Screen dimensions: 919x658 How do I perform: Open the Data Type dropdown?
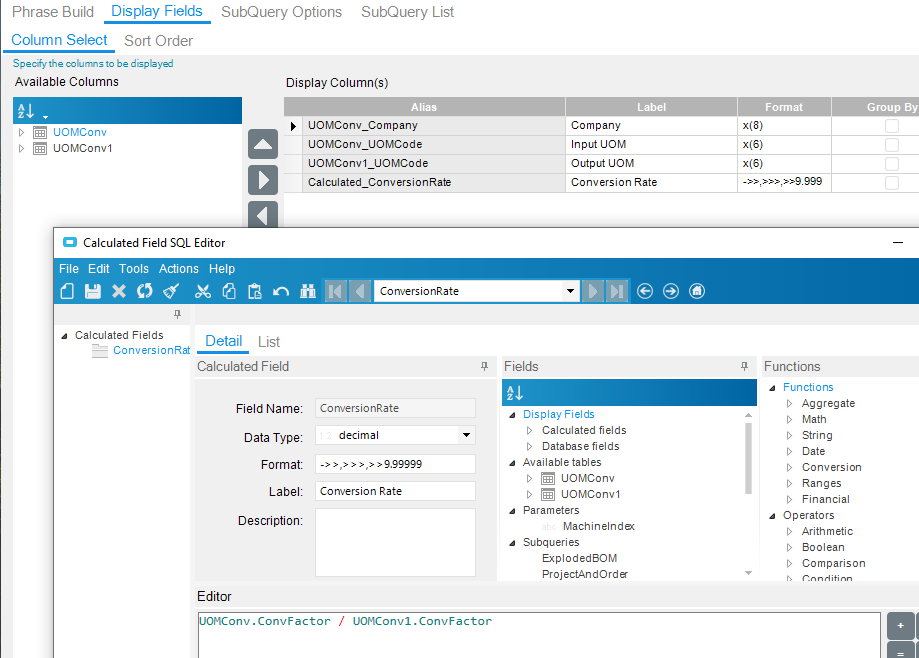466,435
